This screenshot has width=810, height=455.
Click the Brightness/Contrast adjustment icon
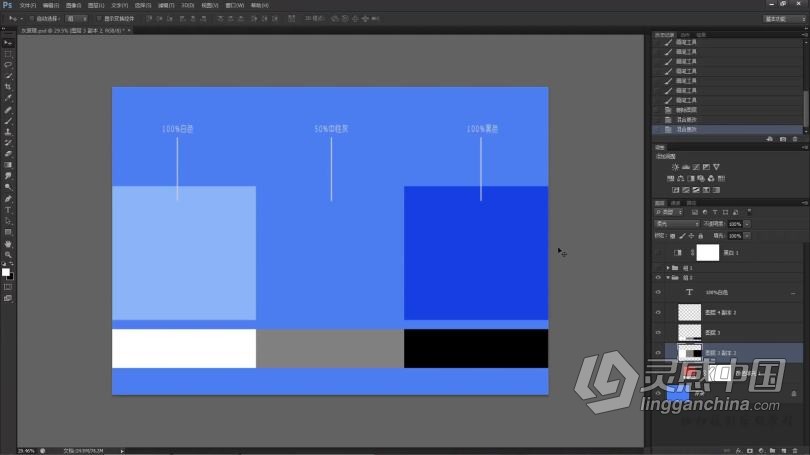pos(675,167)
